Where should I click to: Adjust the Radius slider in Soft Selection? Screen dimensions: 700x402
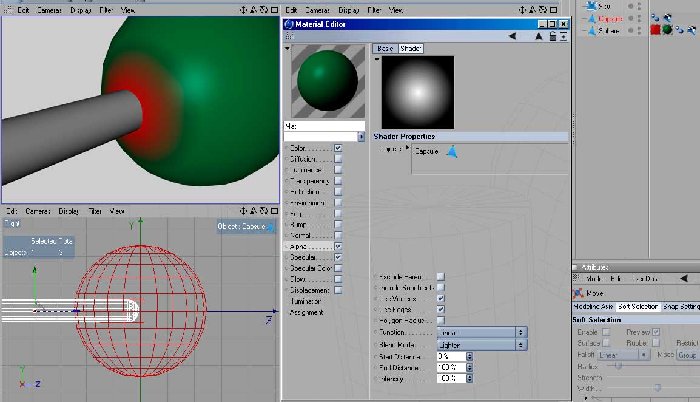(618, 366)
